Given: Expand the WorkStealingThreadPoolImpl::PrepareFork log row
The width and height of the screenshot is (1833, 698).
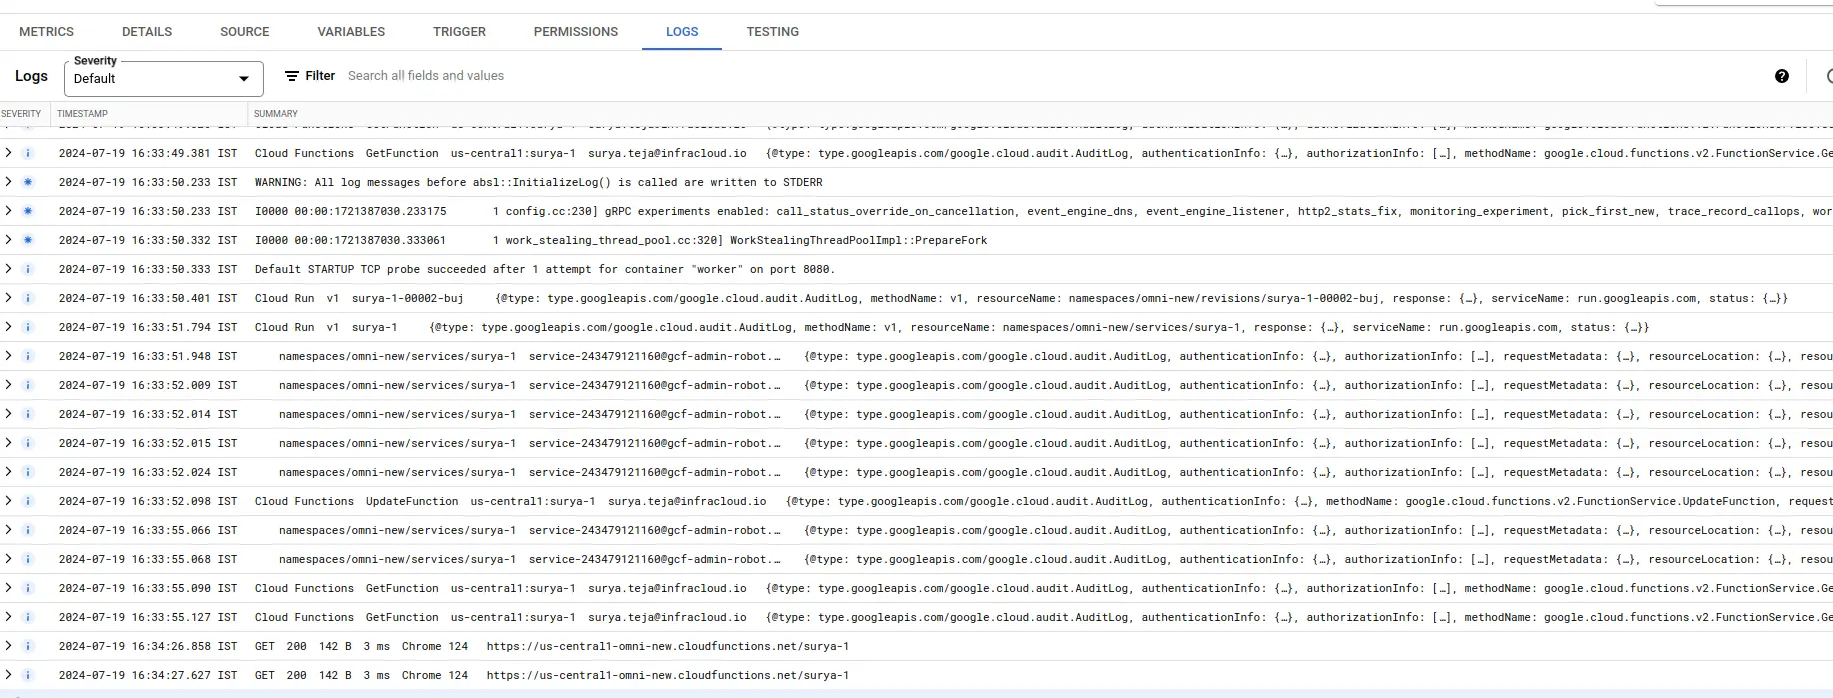Looking at the screenshot, I should [8, 240].
